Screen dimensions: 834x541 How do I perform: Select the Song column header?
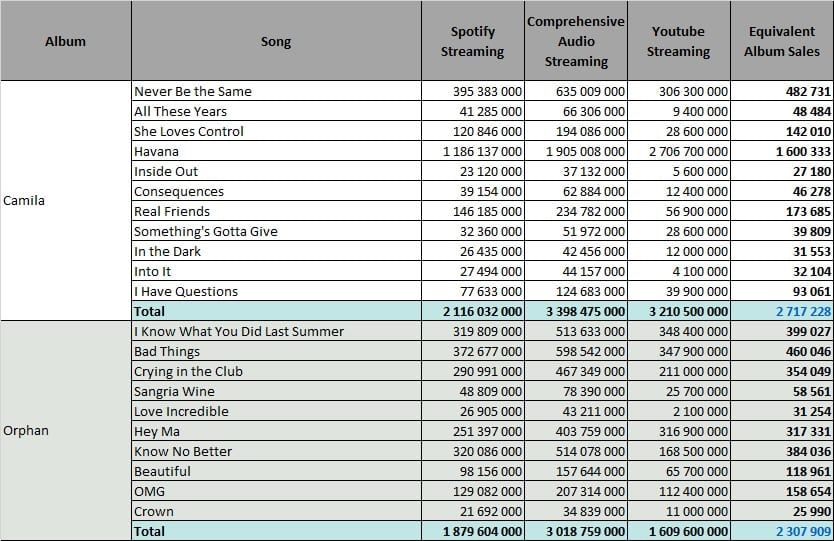(x=276, y=41)
